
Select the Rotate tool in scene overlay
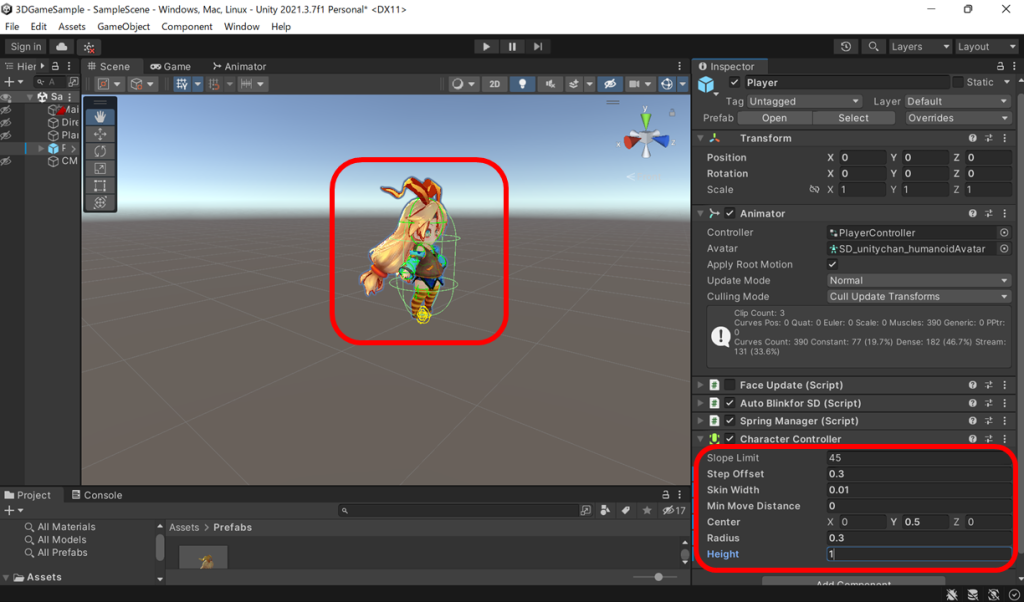point(100,151)
